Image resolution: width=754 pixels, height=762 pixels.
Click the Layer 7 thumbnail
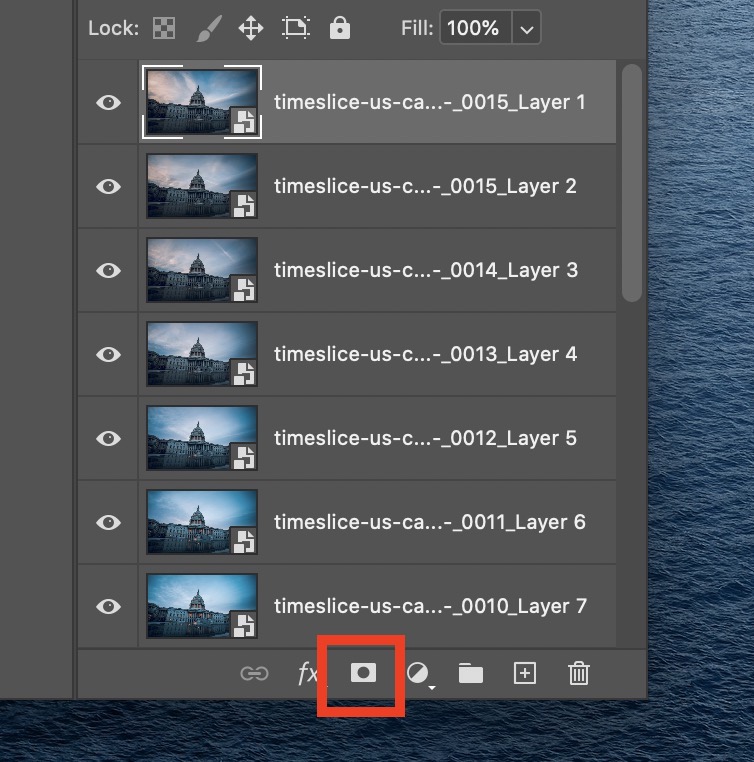202,606
